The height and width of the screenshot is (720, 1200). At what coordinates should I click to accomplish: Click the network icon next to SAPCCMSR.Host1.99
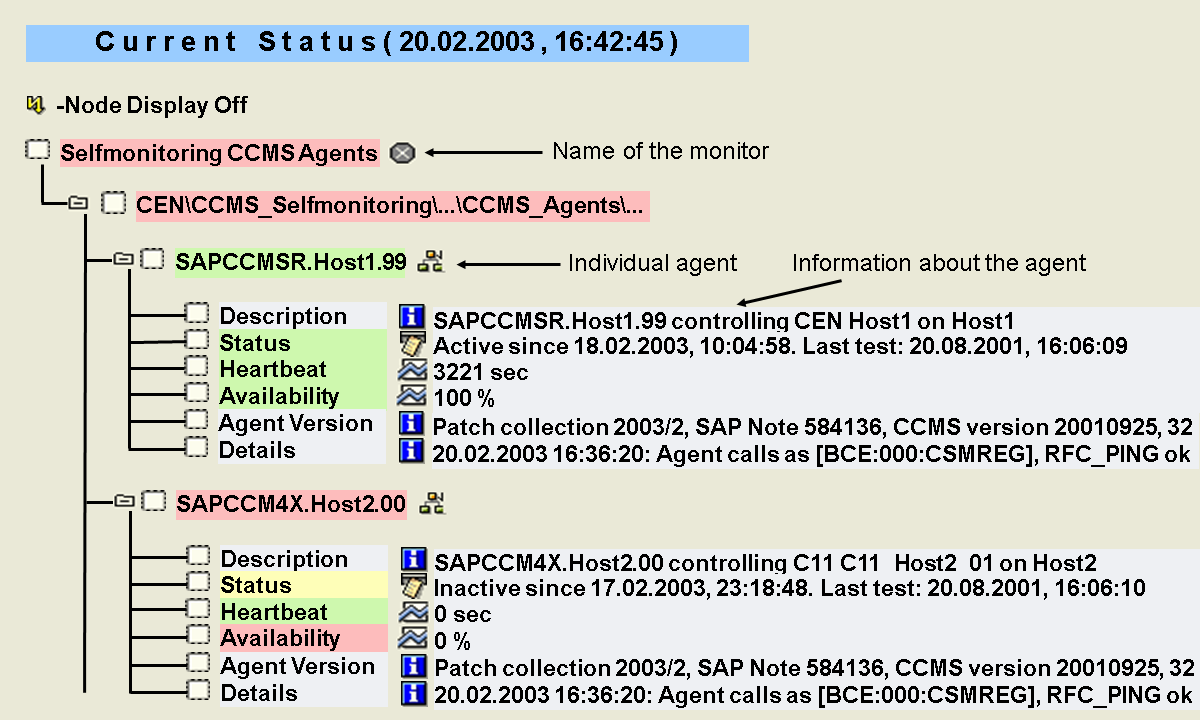point(431,262)
